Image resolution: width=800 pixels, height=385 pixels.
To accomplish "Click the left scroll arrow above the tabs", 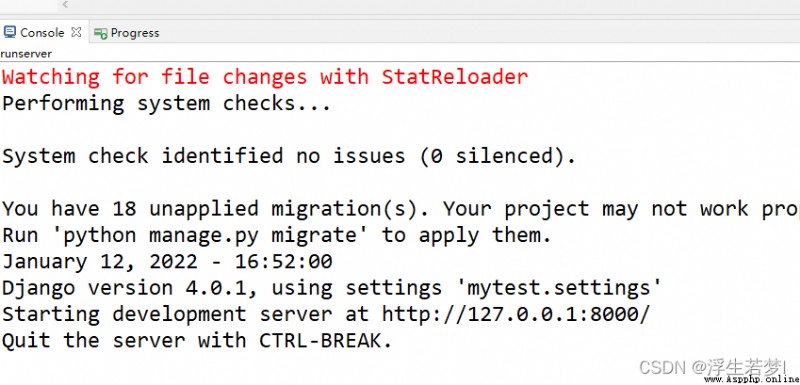I will click(x=65, y=5).
